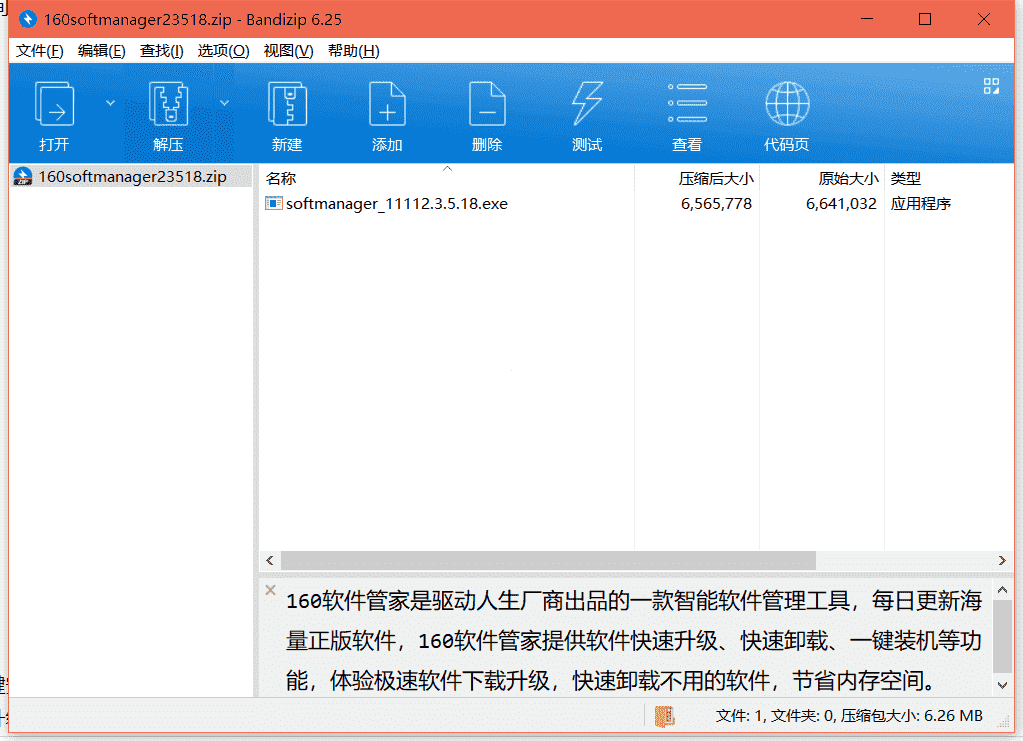Close the archive comment panel
1023x741 pixels.
271,590
